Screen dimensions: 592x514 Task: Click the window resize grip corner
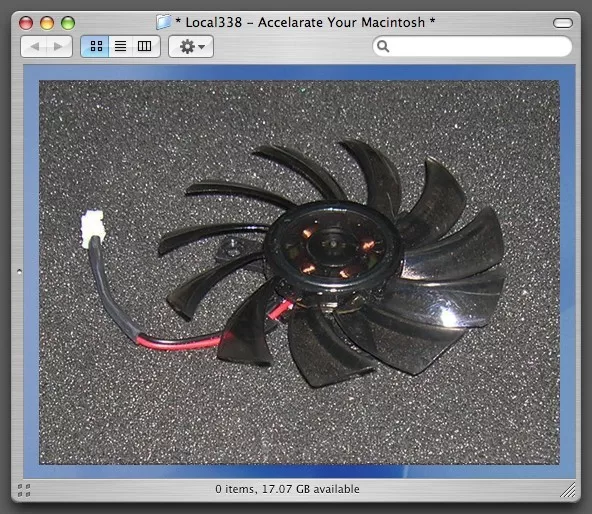coord(568,489)
